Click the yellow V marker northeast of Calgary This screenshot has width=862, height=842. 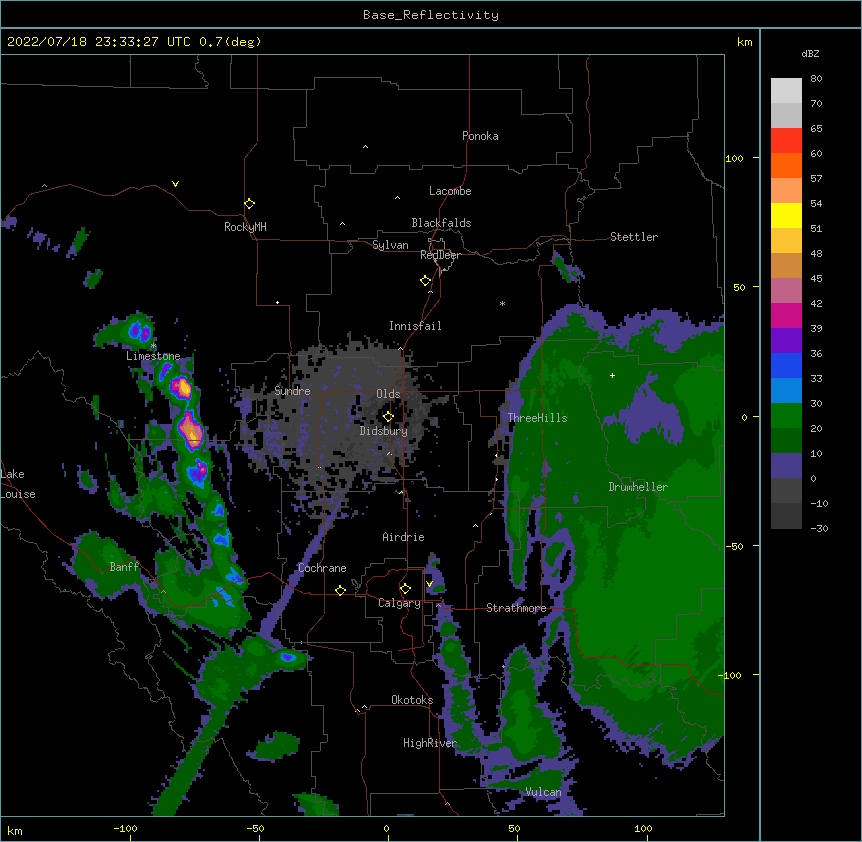(429, 584)
